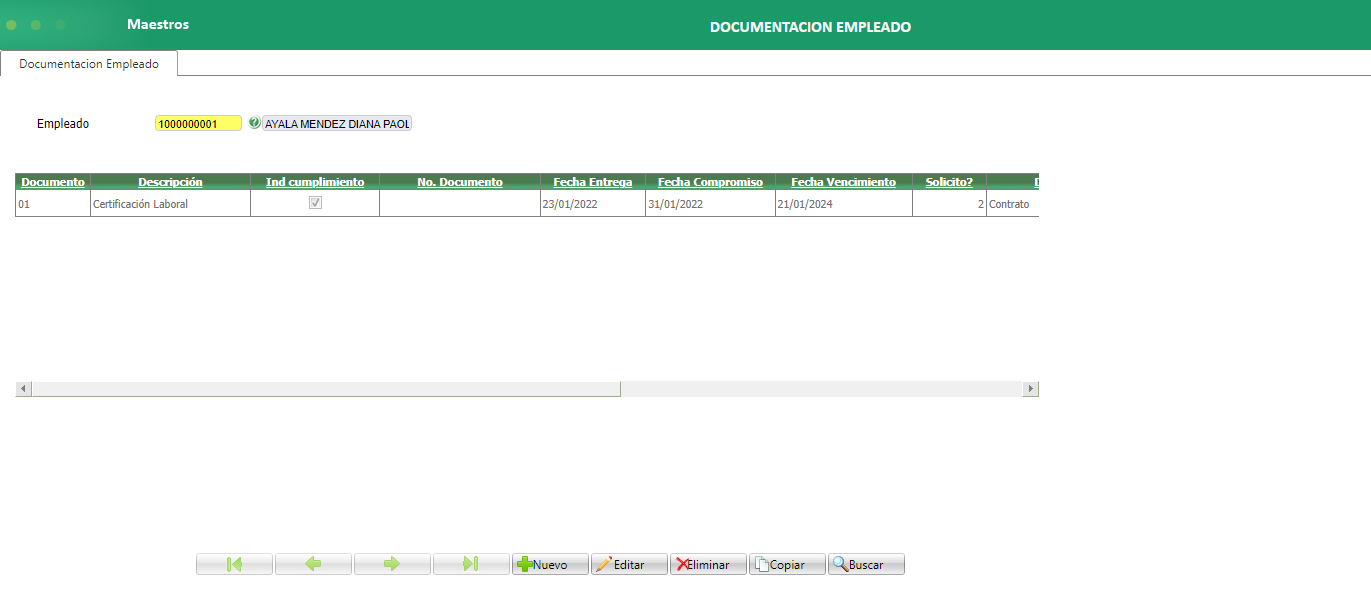Click the '23/01/2022' delivery date cell

tap(593, 203)
